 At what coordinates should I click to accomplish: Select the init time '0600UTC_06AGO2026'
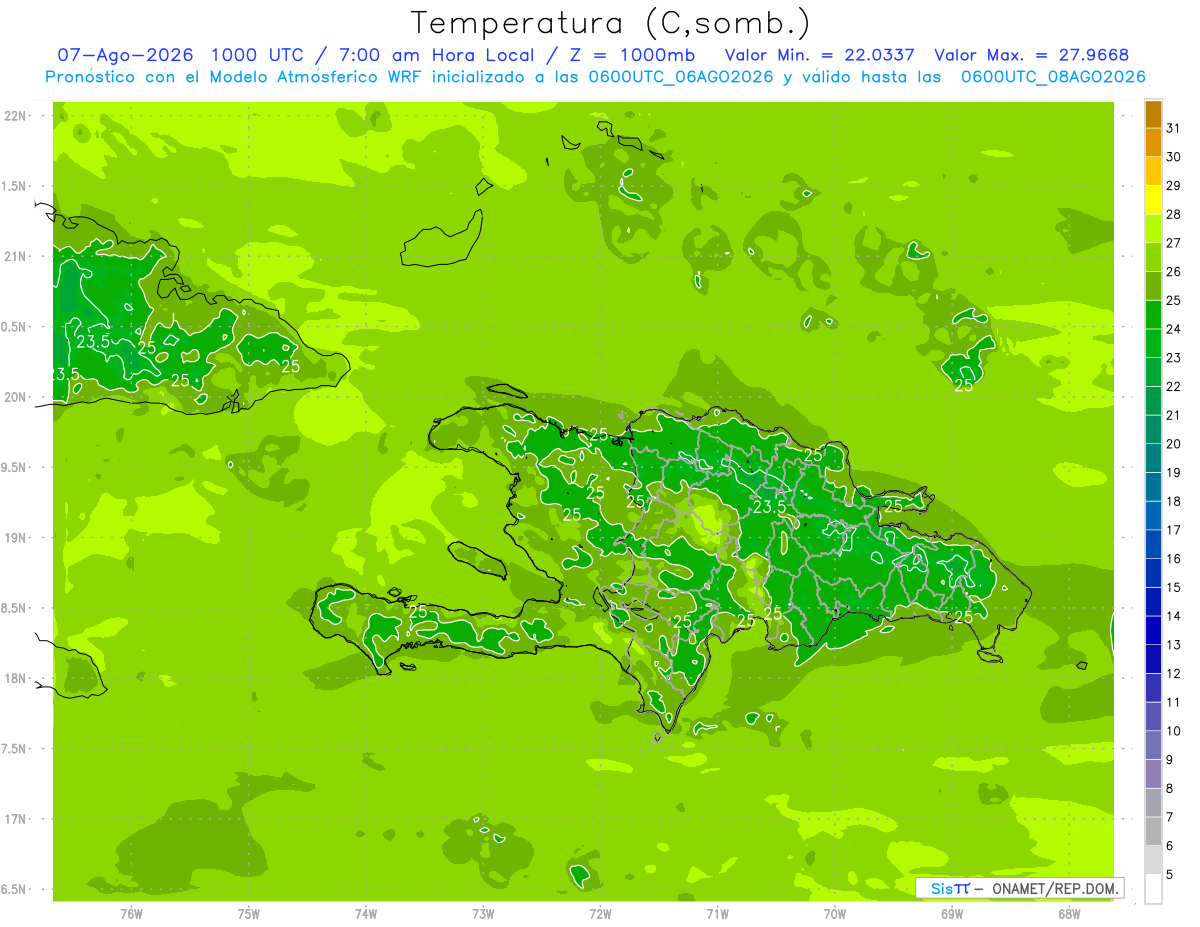[x=681, y=77]
